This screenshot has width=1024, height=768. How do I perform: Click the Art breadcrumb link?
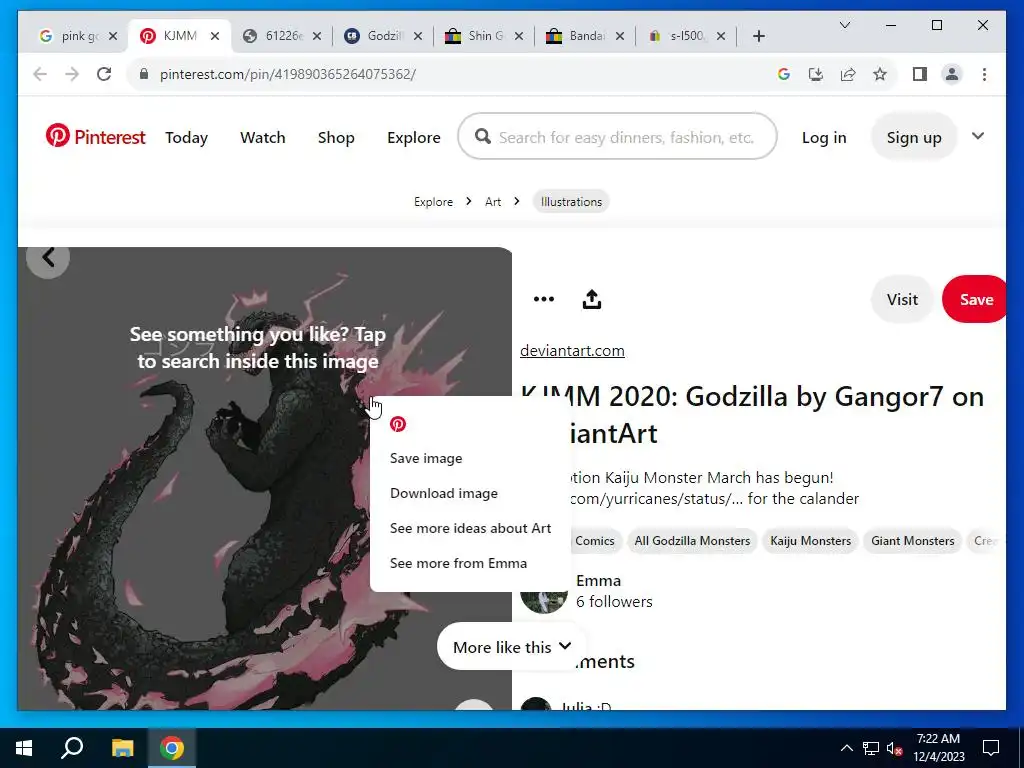click(492, 202)
